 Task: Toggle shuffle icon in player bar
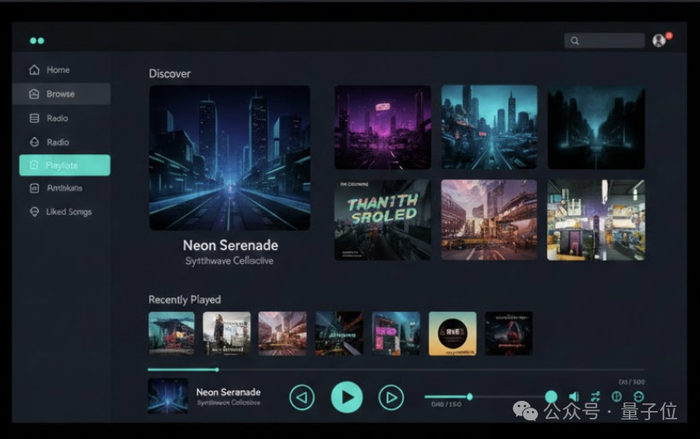click(596, 396)
